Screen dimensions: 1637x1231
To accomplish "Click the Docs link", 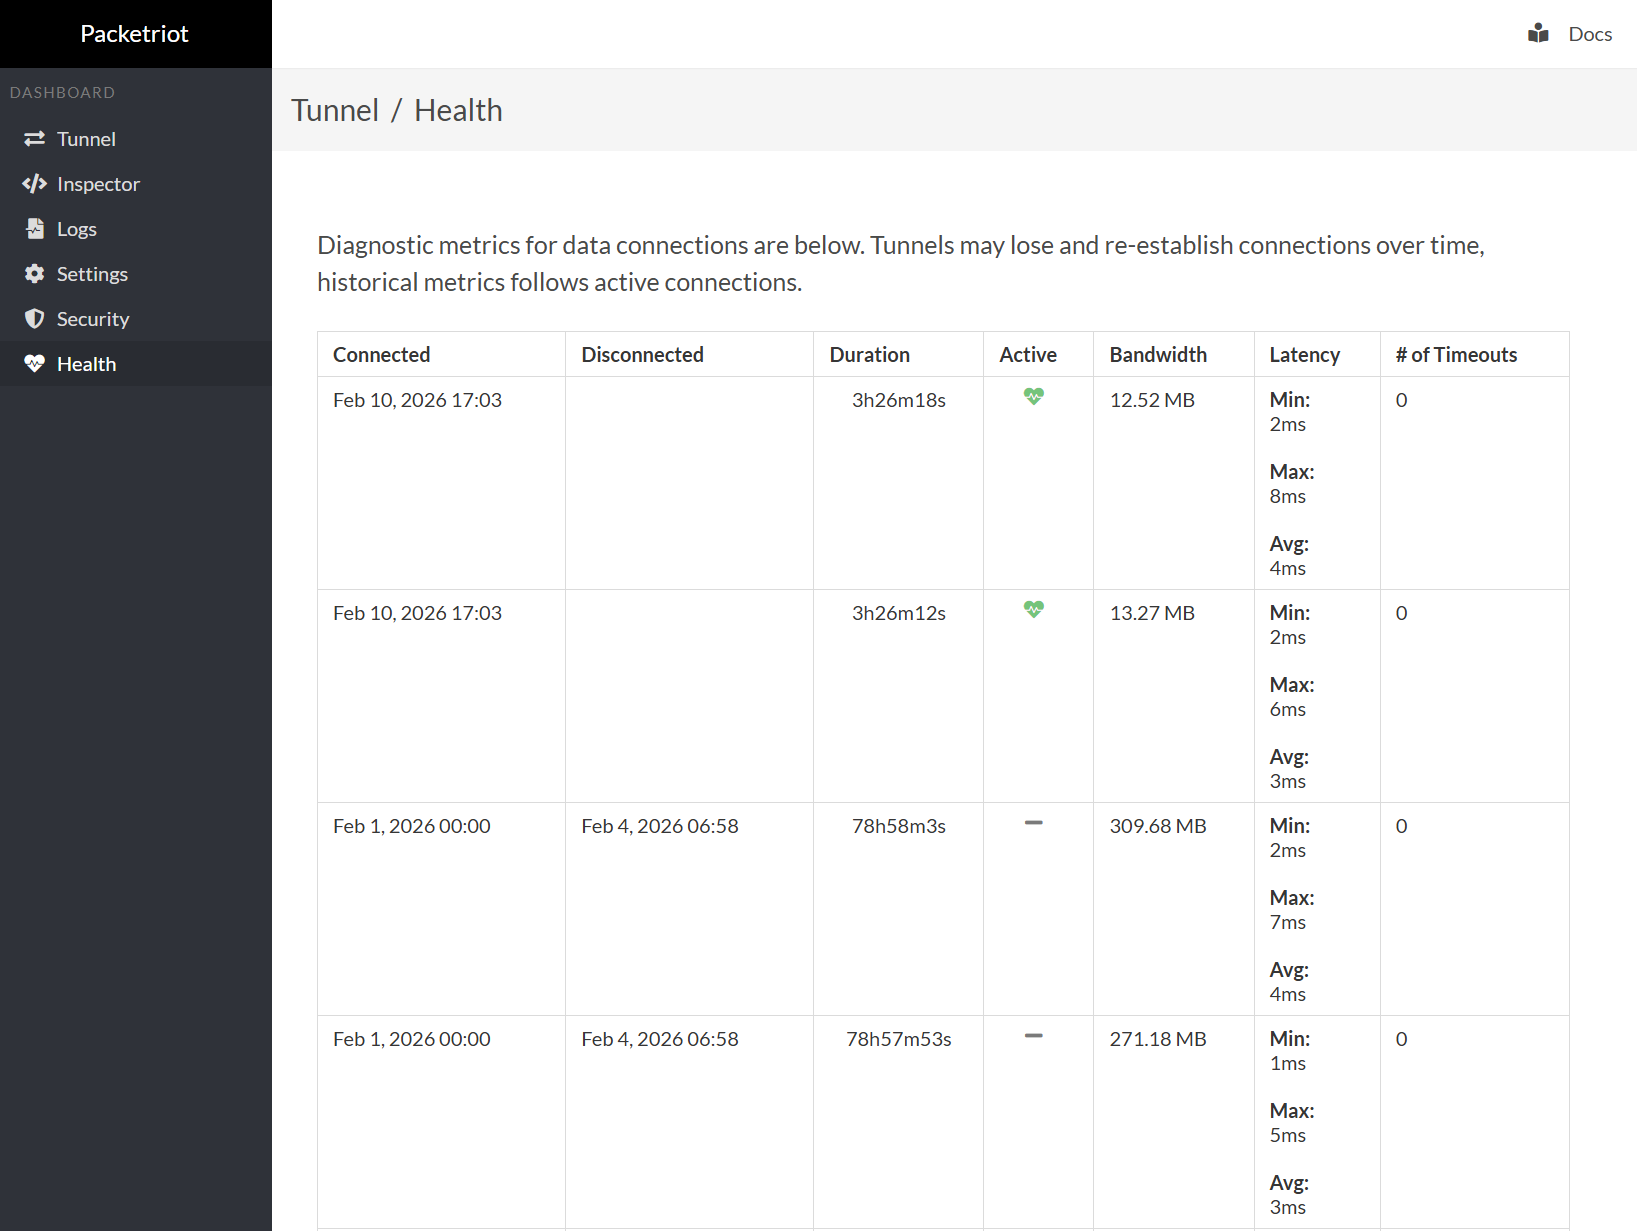I will pos(1589,33).
